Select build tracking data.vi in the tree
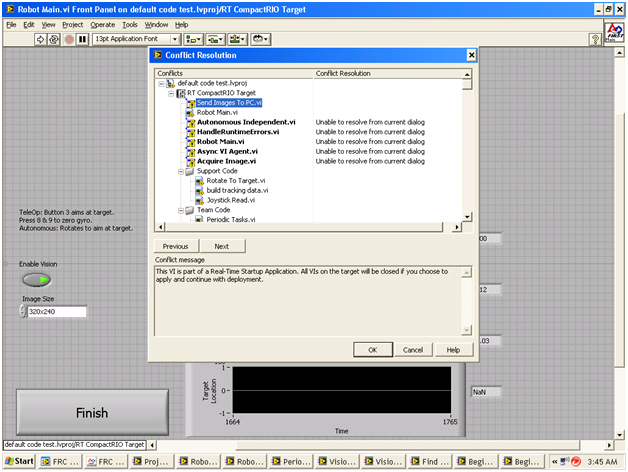Image resolution: width=628 pixels, height=472 pixels. coord(237,190)
